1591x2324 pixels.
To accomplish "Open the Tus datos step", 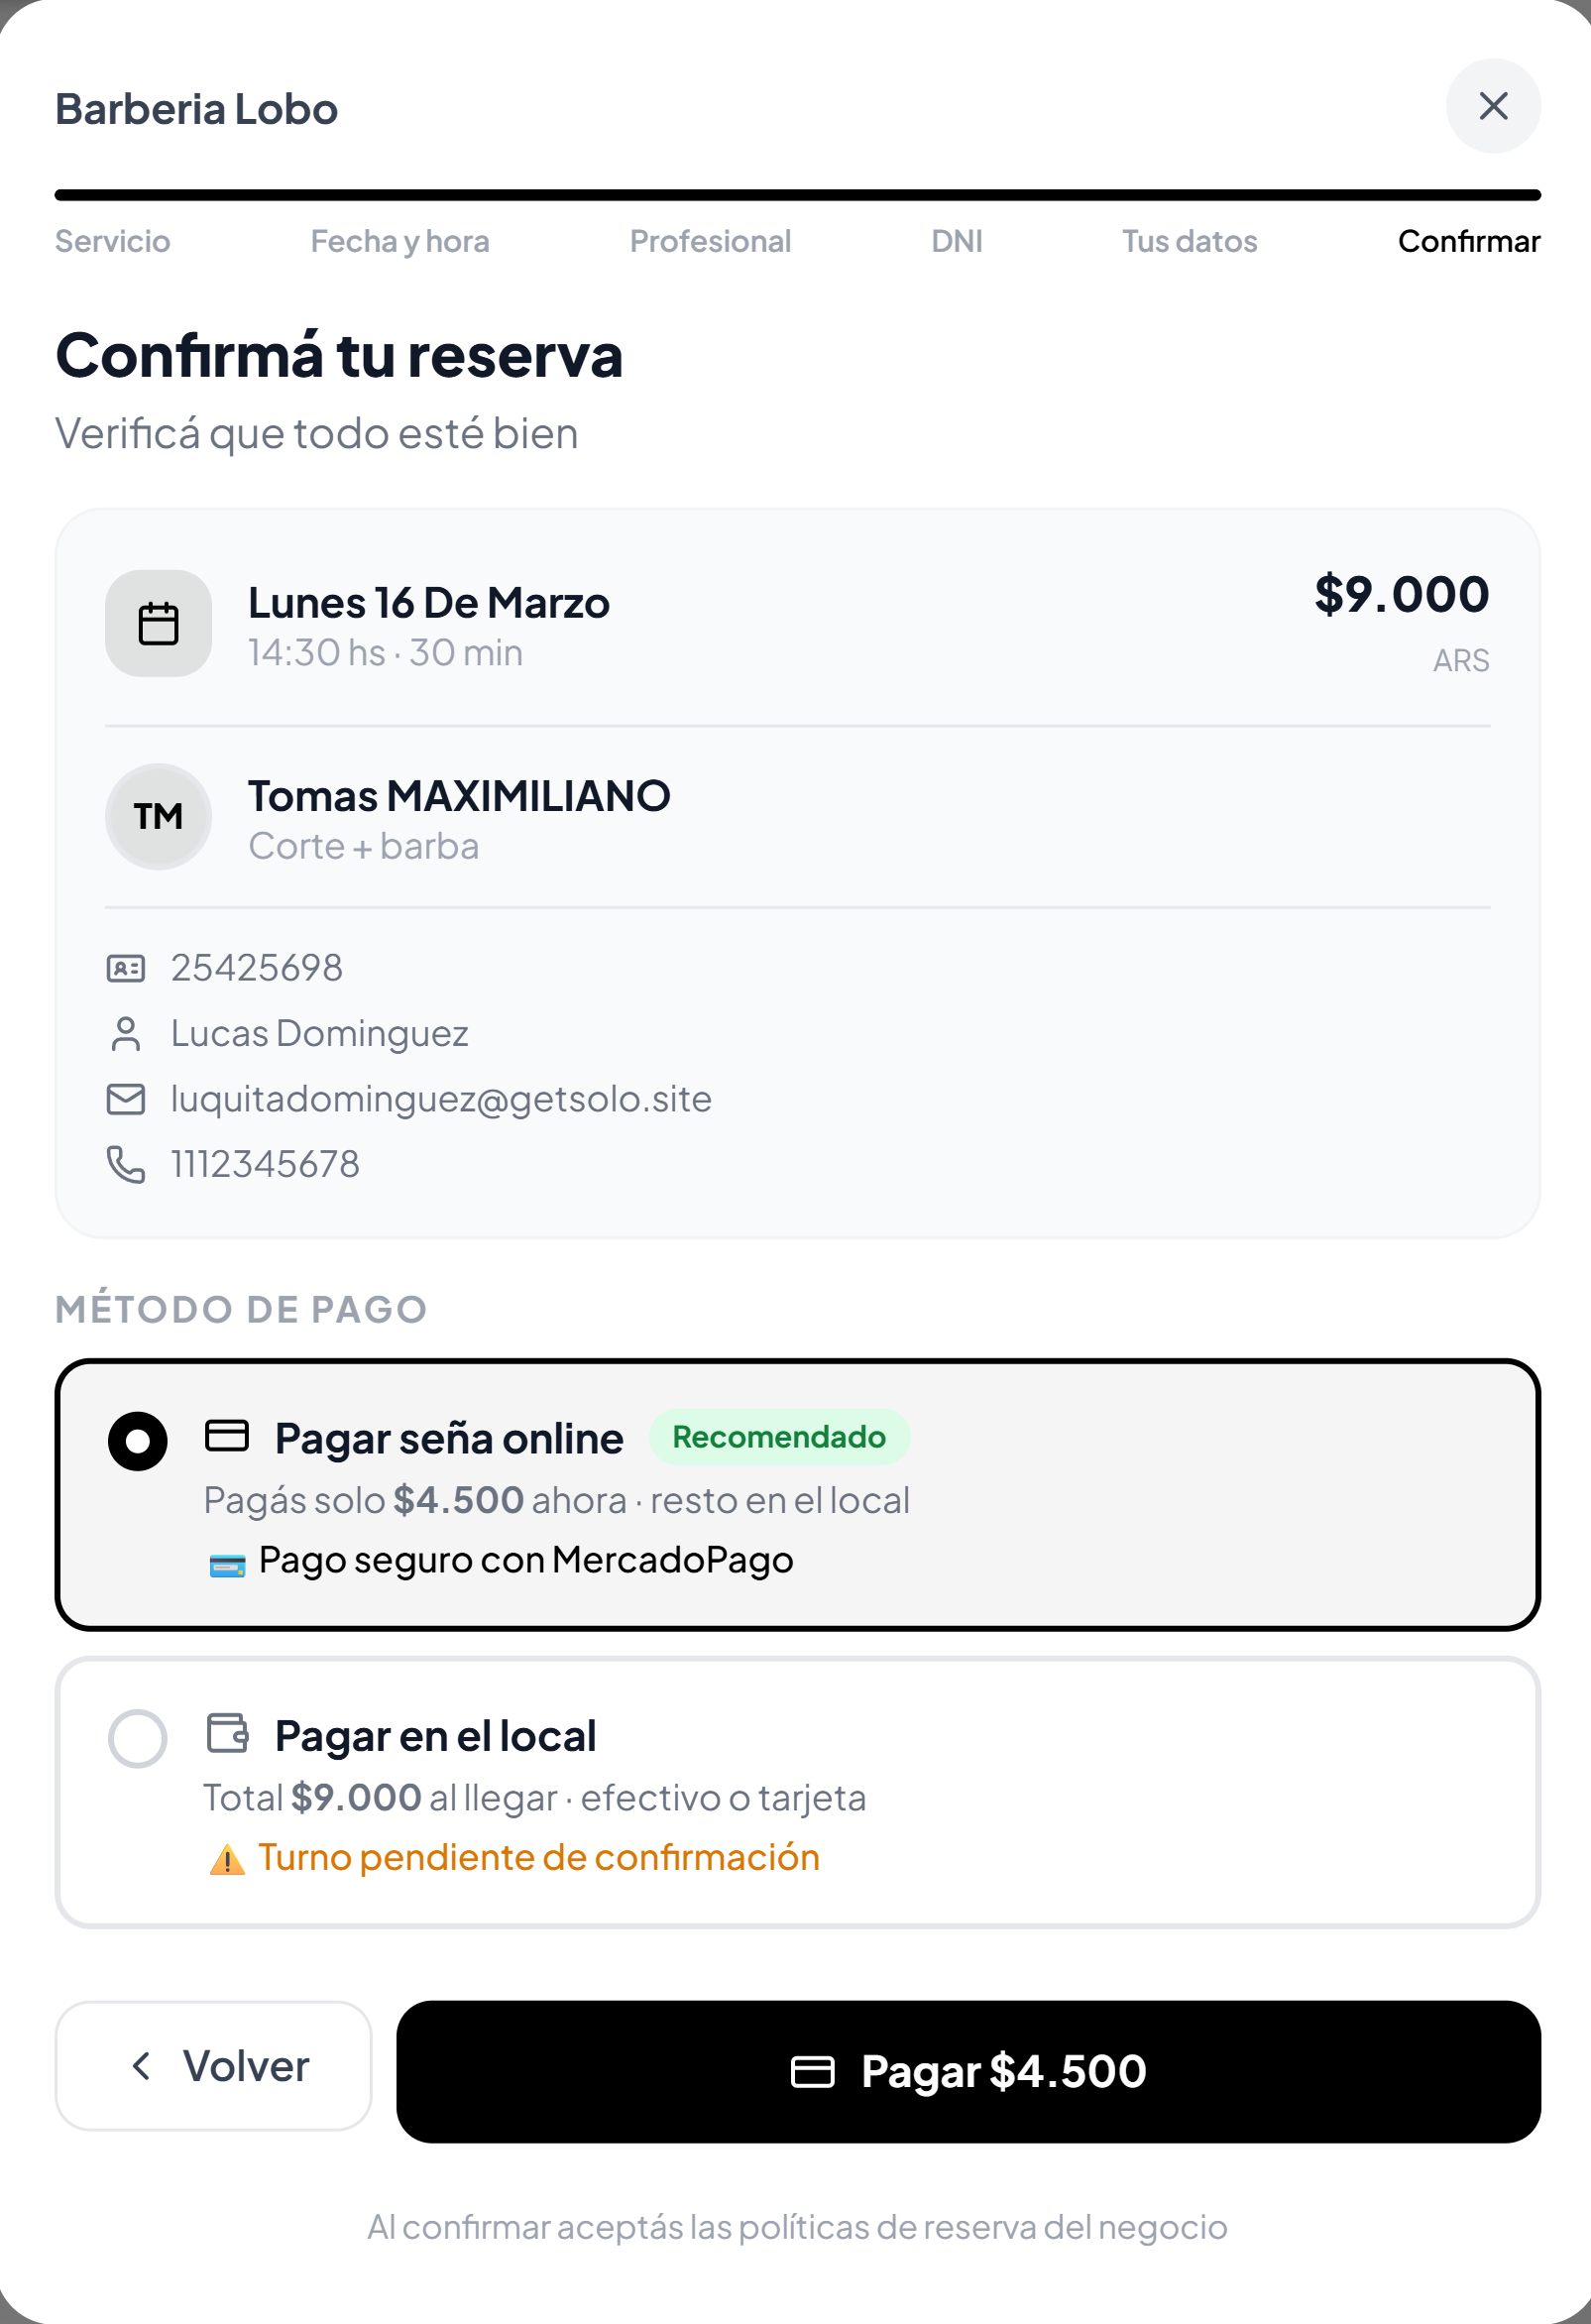I will click(1190, 240).
